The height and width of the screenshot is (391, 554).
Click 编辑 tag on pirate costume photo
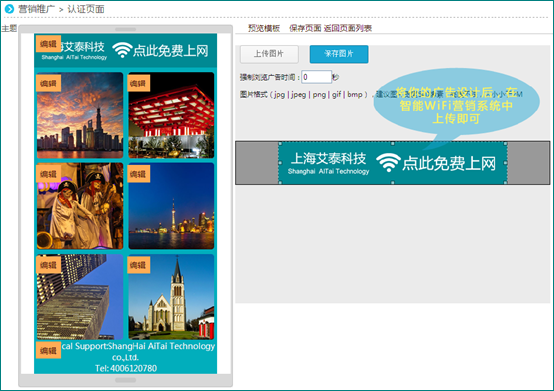click(x=48, y=174)
